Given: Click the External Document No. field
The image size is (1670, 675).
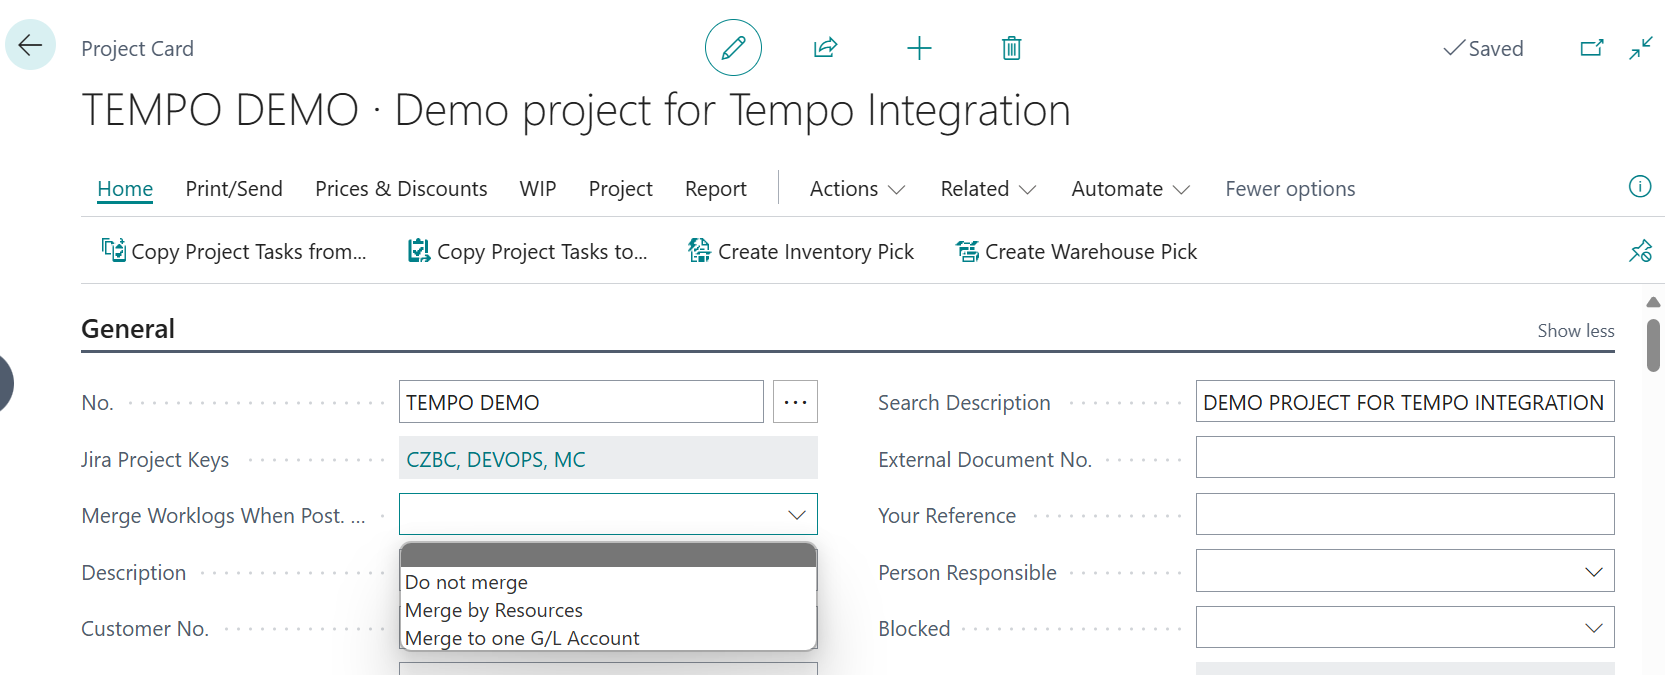Looking at the screenshot, I should point(1404,458).
